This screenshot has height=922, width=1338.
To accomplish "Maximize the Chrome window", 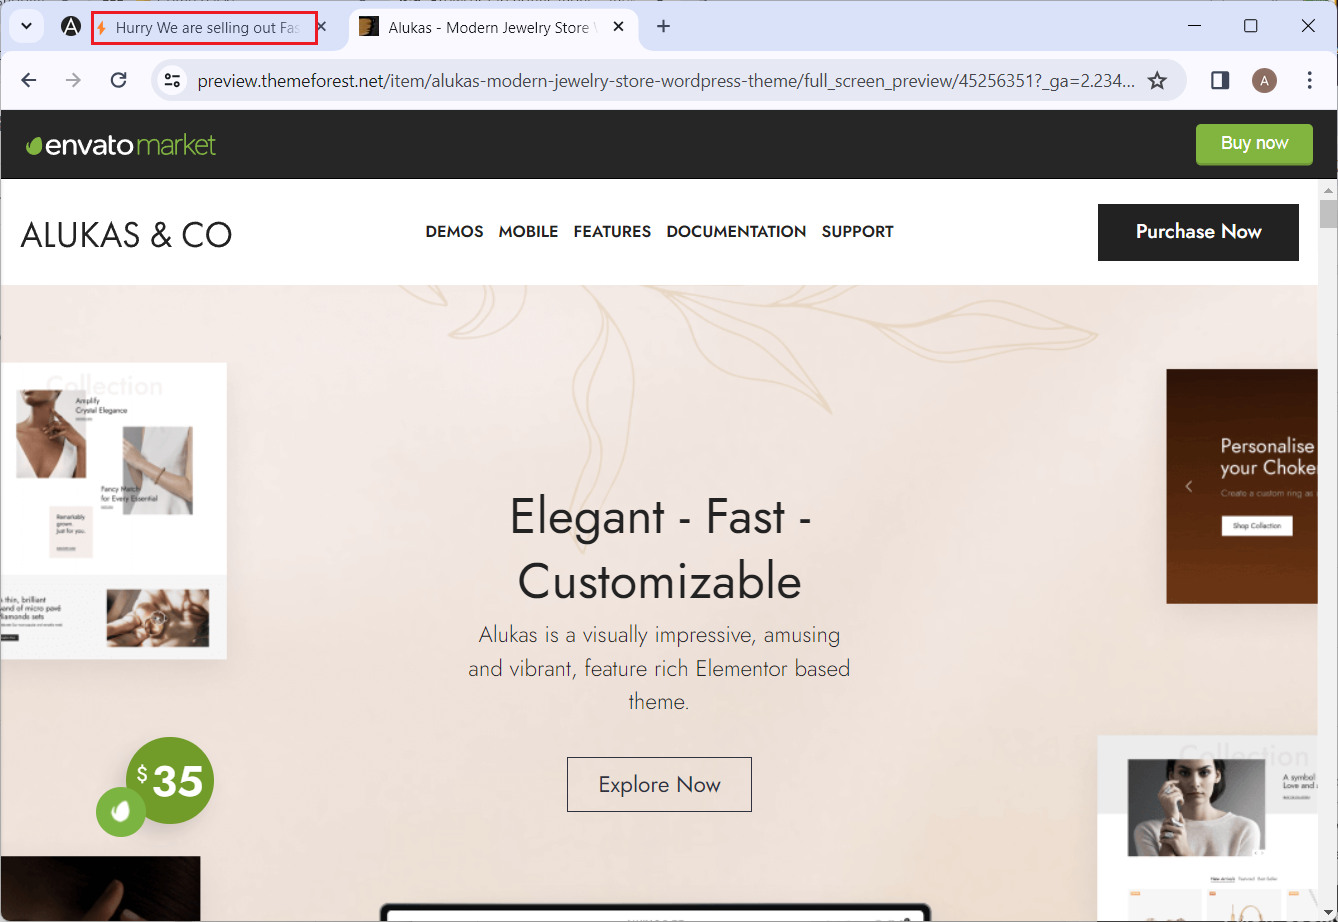I will point(1250,27).
